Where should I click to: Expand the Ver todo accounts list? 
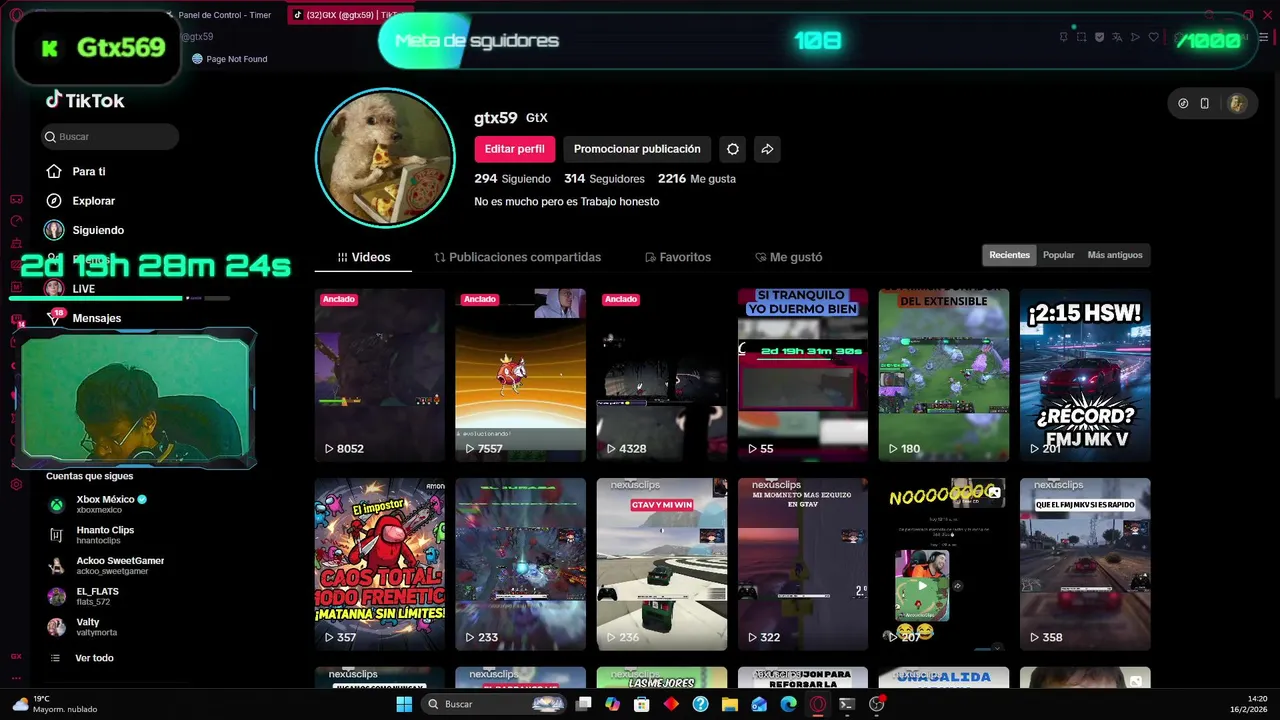click(x=94, y=658)
